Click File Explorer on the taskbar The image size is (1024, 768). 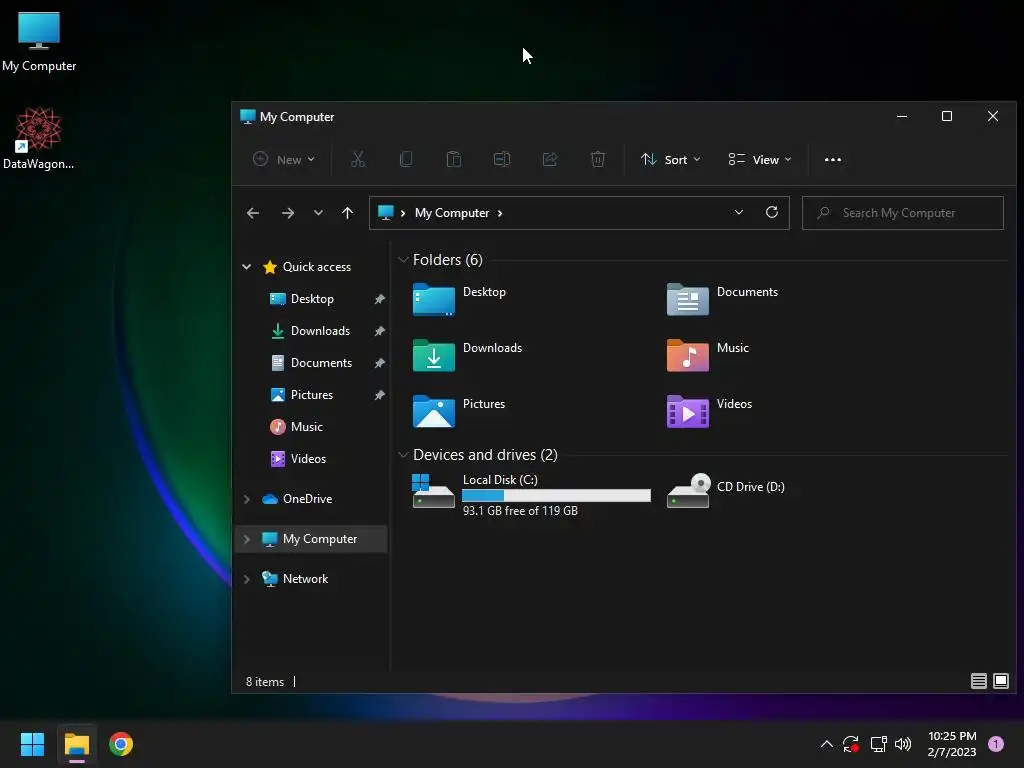[x=76, y=744]
